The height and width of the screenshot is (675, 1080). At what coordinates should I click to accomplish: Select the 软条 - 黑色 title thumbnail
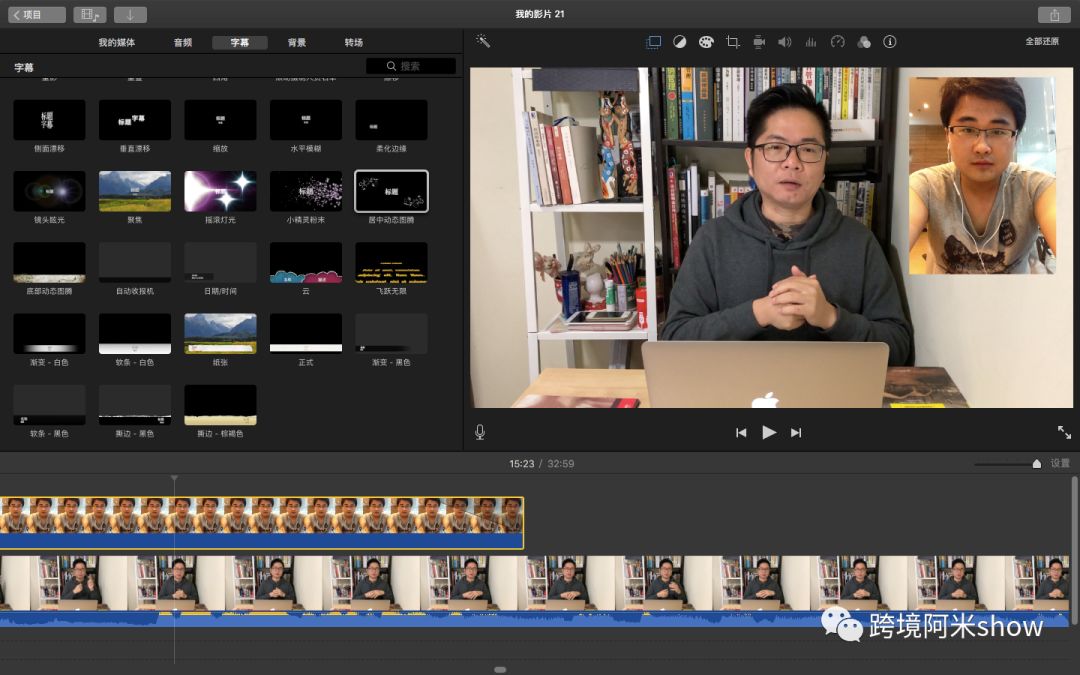coord(50,405)
